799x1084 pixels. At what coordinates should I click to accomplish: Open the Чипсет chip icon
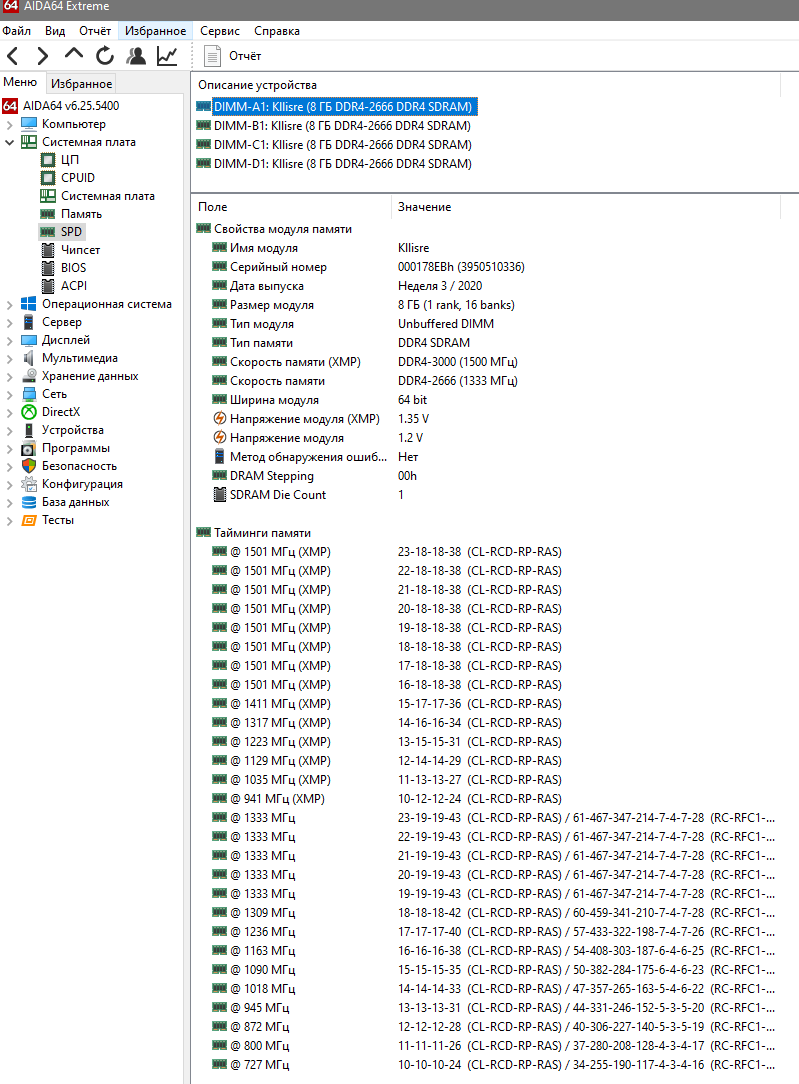tap(48, 250)
